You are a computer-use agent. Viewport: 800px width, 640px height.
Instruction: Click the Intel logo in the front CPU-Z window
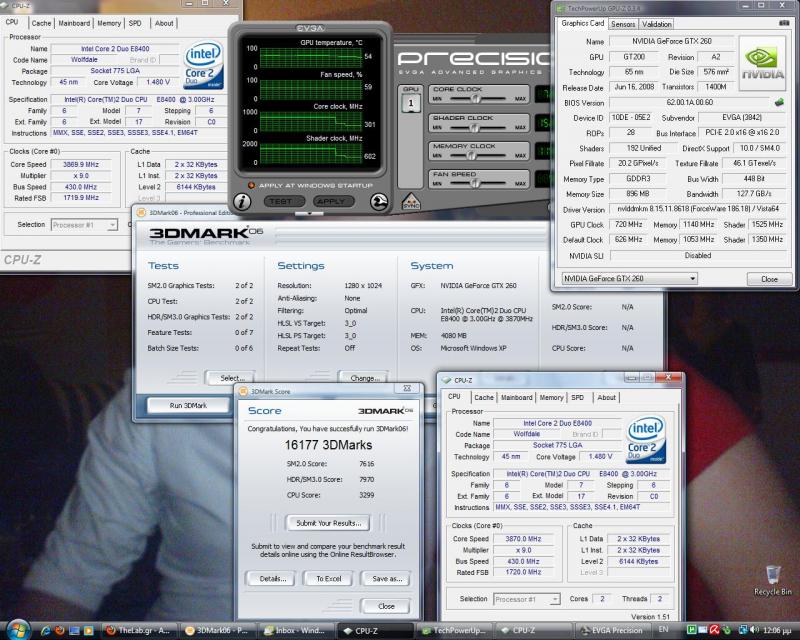pos(647,439)
